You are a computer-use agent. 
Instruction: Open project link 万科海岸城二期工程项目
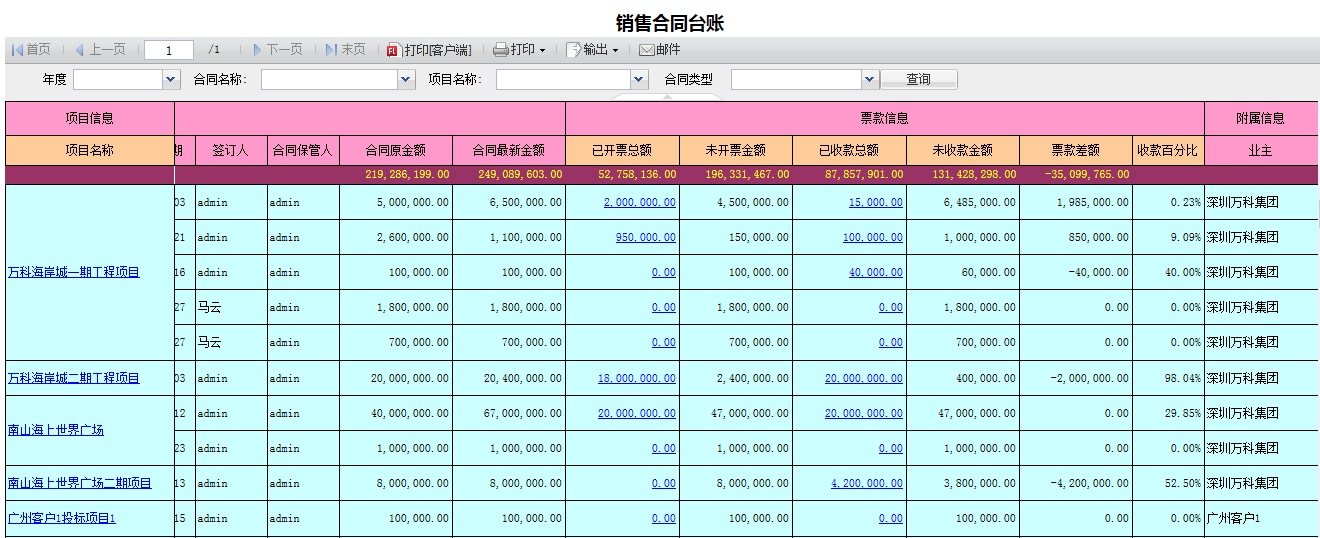[x=74, y=378]
